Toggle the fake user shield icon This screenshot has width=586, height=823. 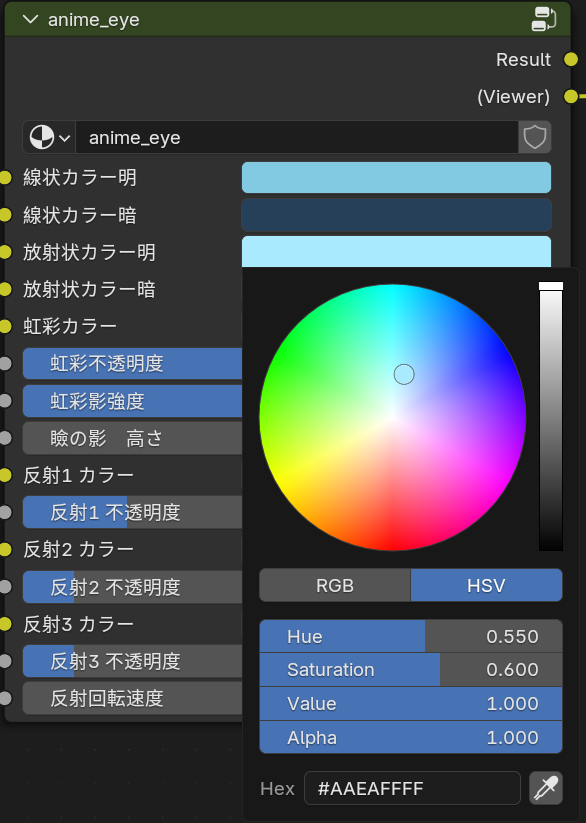click(x=535, y=138)
